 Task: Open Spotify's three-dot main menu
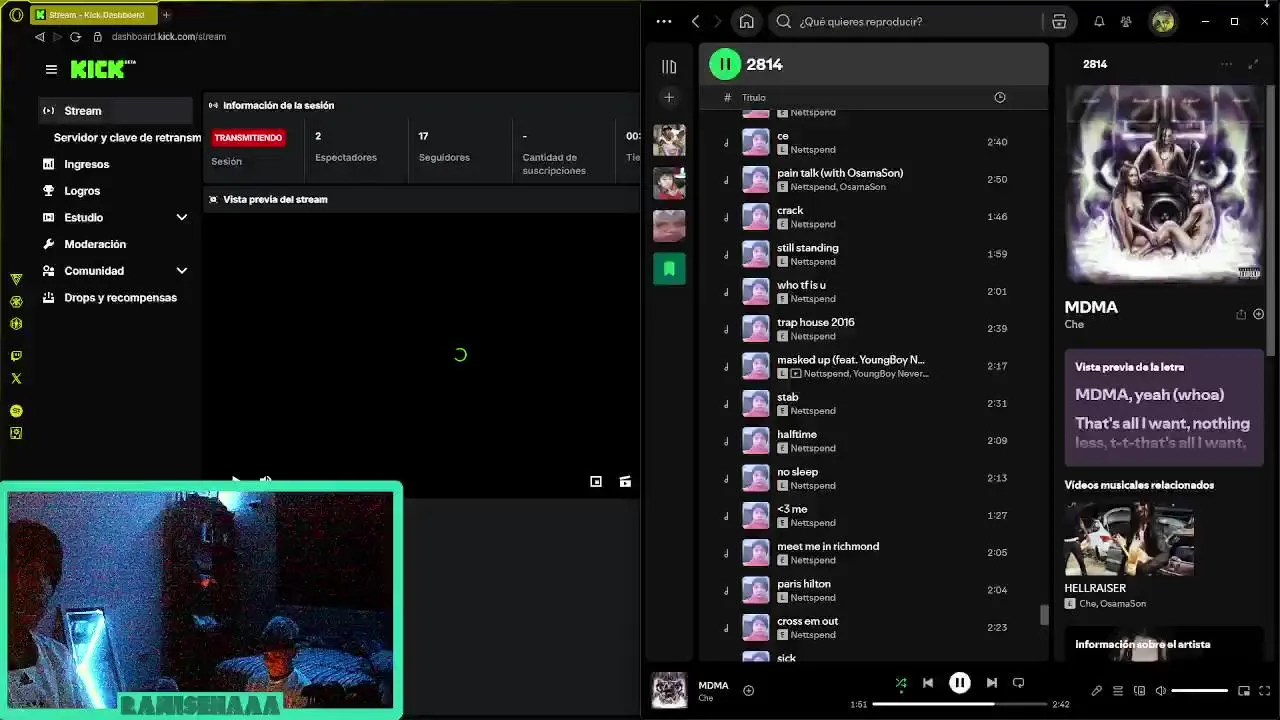[664, 21]
